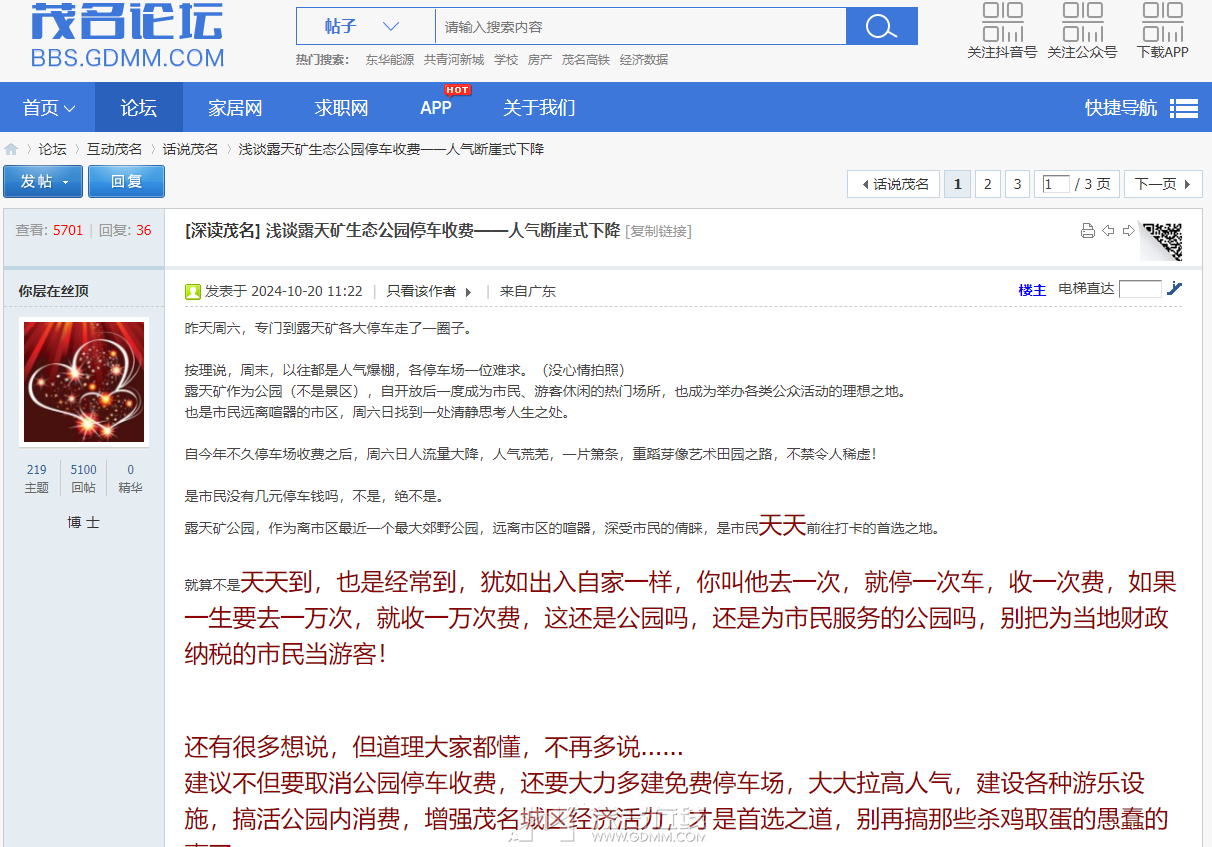Click the author's heart avatar image
Viewport: 1212px width, 847px height.
point(84,382)
